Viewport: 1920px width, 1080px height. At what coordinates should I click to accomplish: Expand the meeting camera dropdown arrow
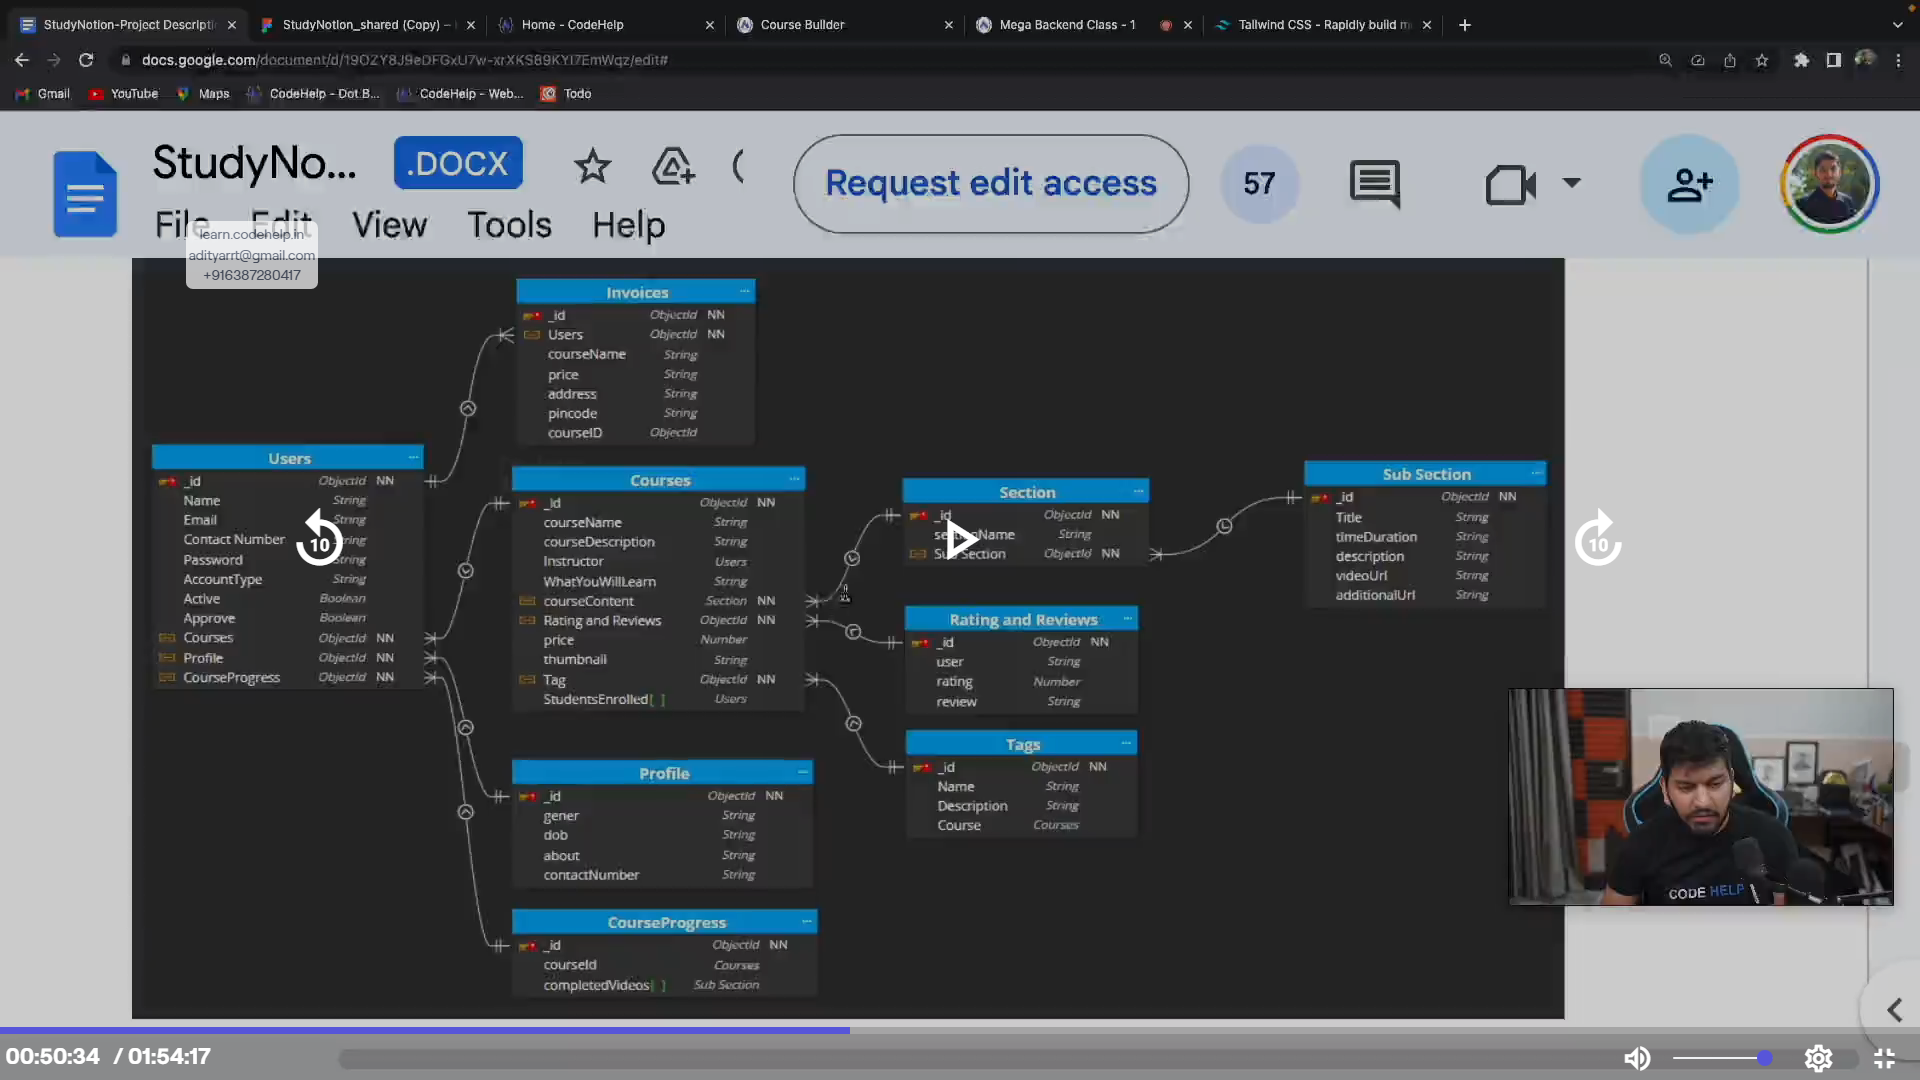1571,183
